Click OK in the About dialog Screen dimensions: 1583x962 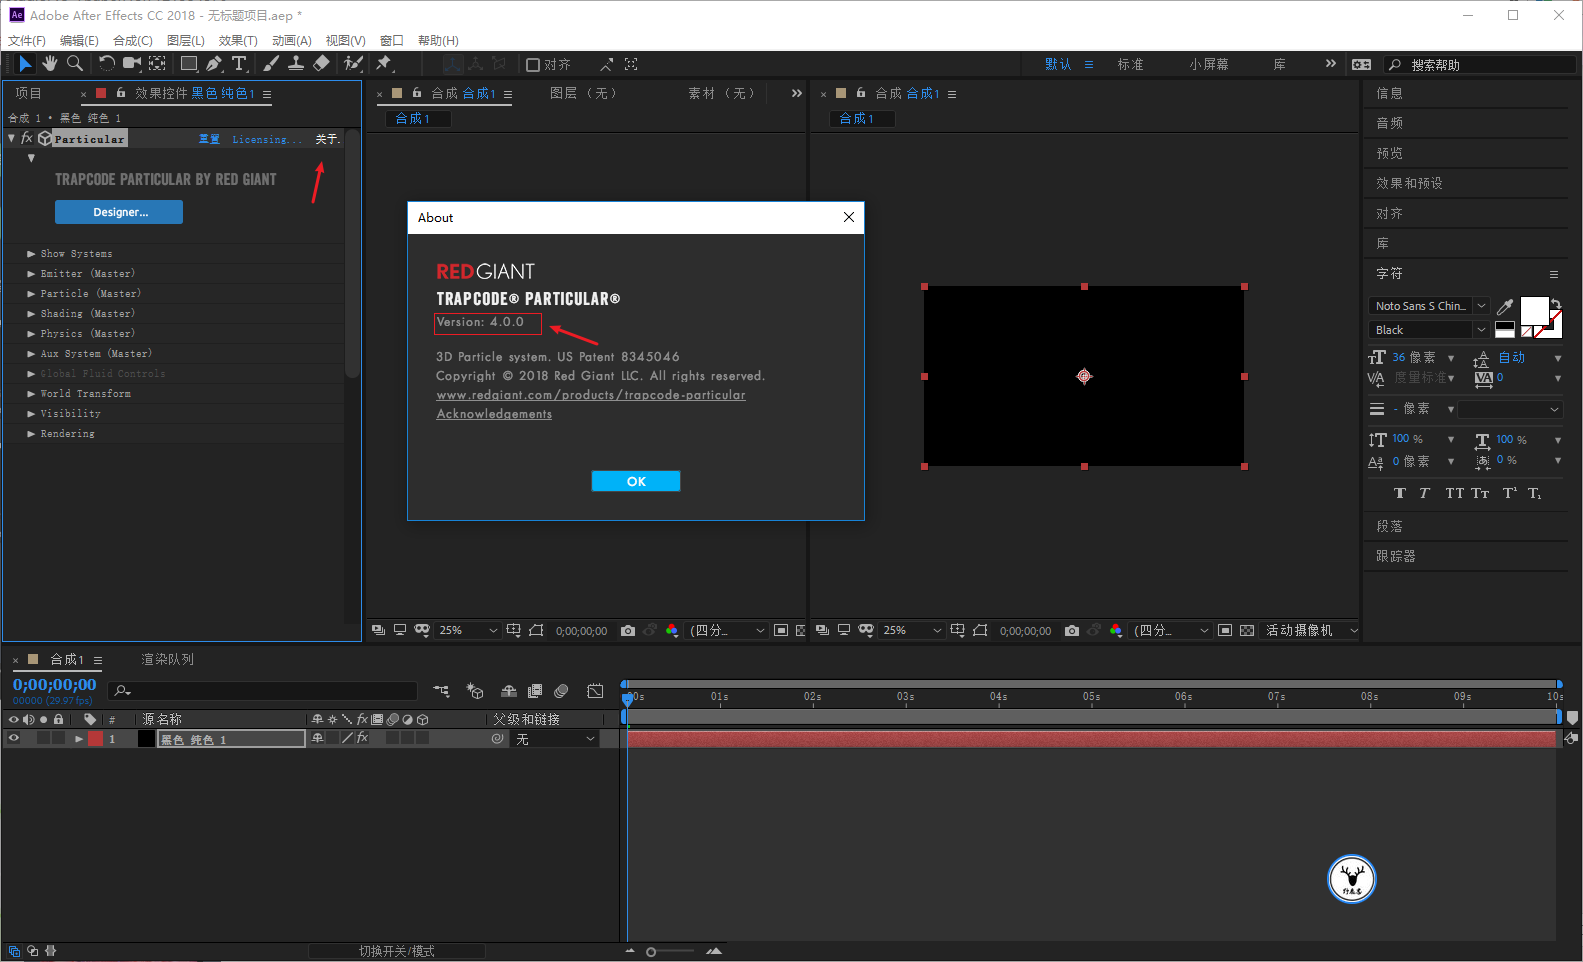point(636,481)
